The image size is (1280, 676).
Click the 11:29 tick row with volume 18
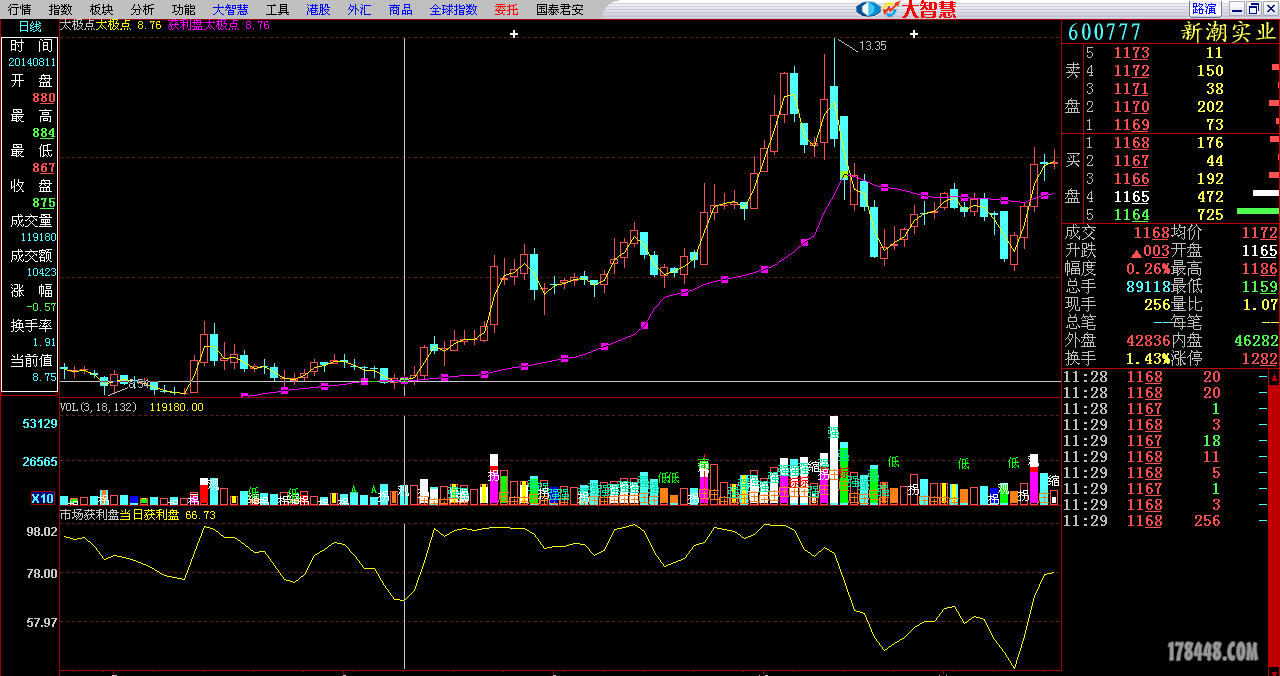tap(1165, 441)
